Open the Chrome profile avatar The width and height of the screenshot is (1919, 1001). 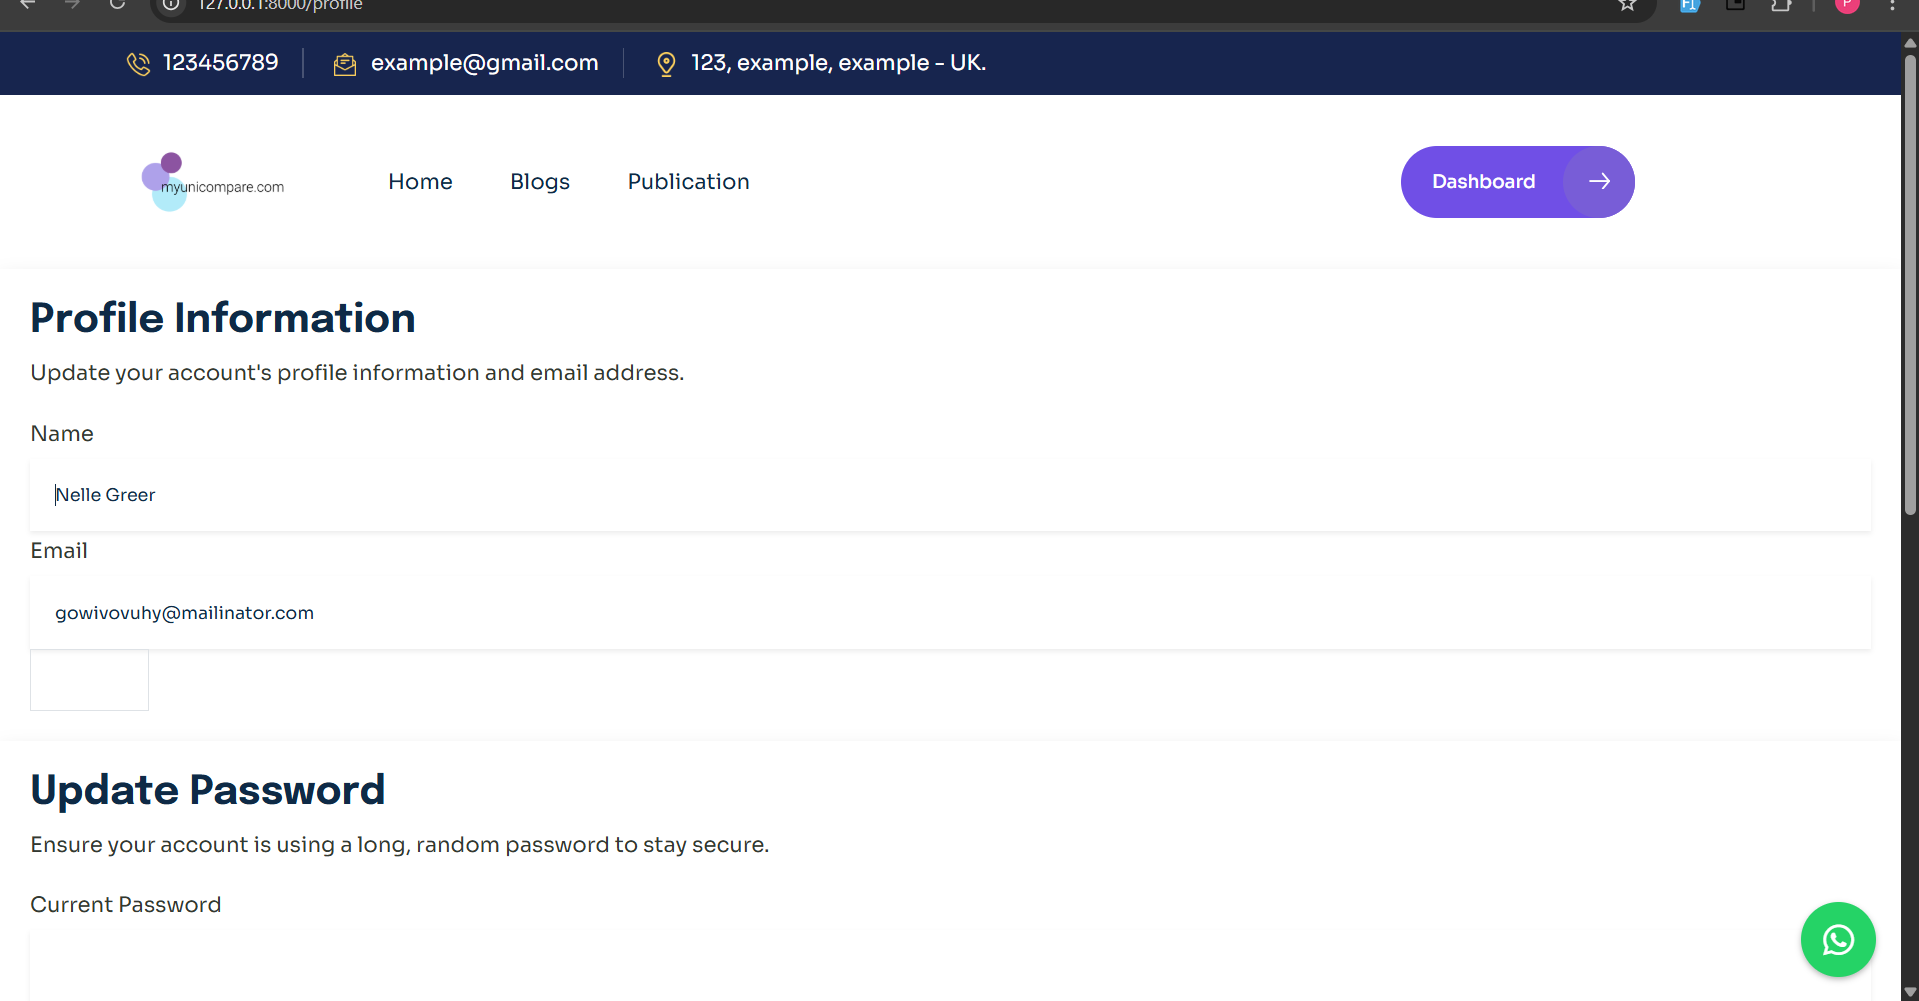[x=1846, y=5]
